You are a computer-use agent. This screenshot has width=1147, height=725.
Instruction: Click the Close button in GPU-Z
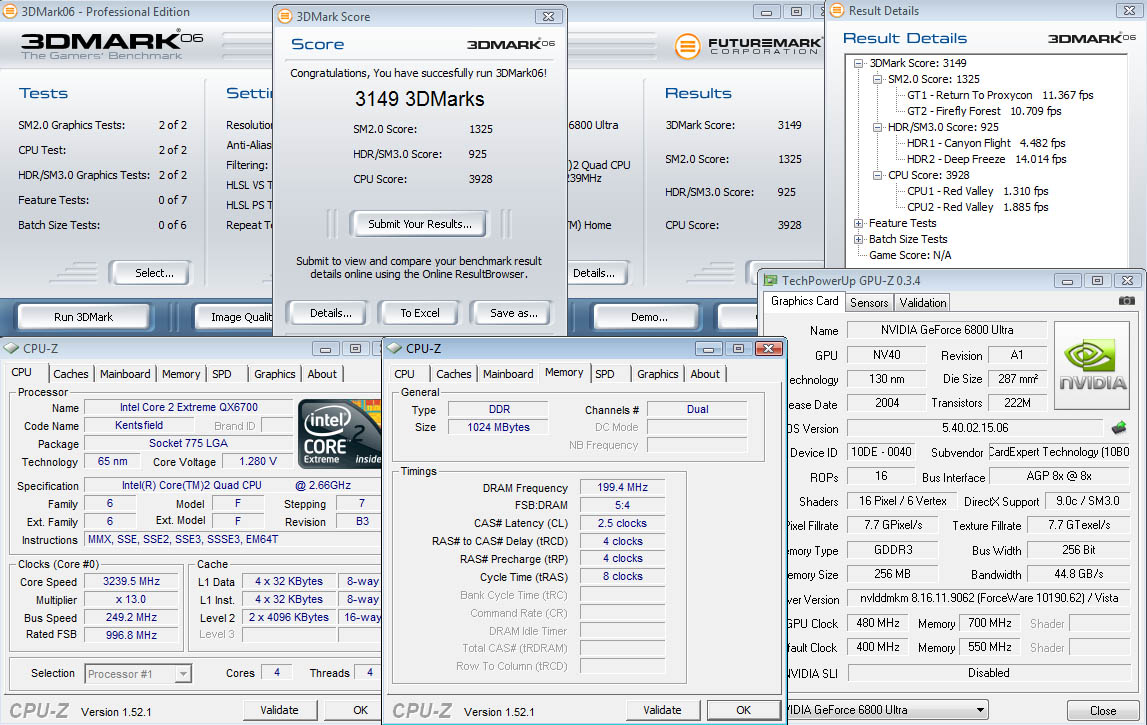pyautogui.click(x=1102, y=710)
